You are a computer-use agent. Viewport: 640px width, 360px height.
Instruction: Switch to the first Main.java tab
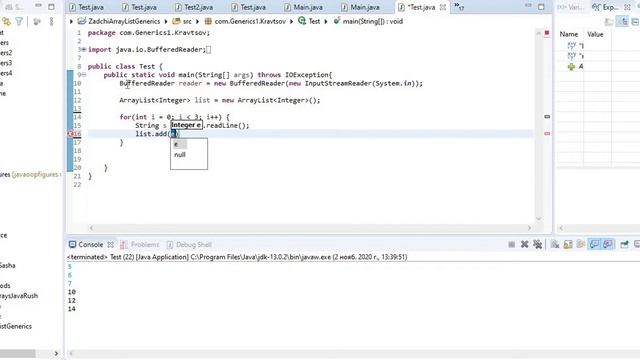point(304,7)
